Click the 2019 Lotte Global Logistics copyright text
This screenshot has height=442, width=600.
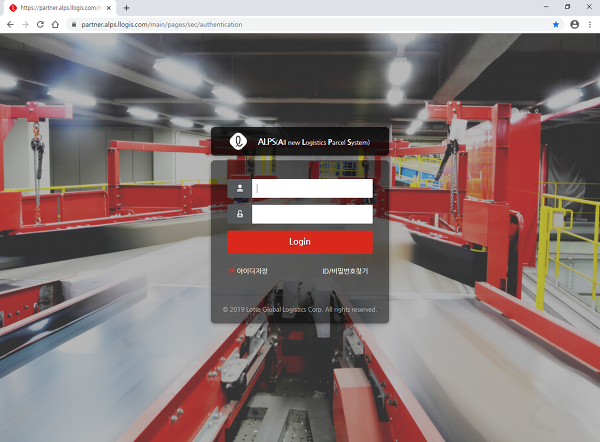(x=300, y=310)
